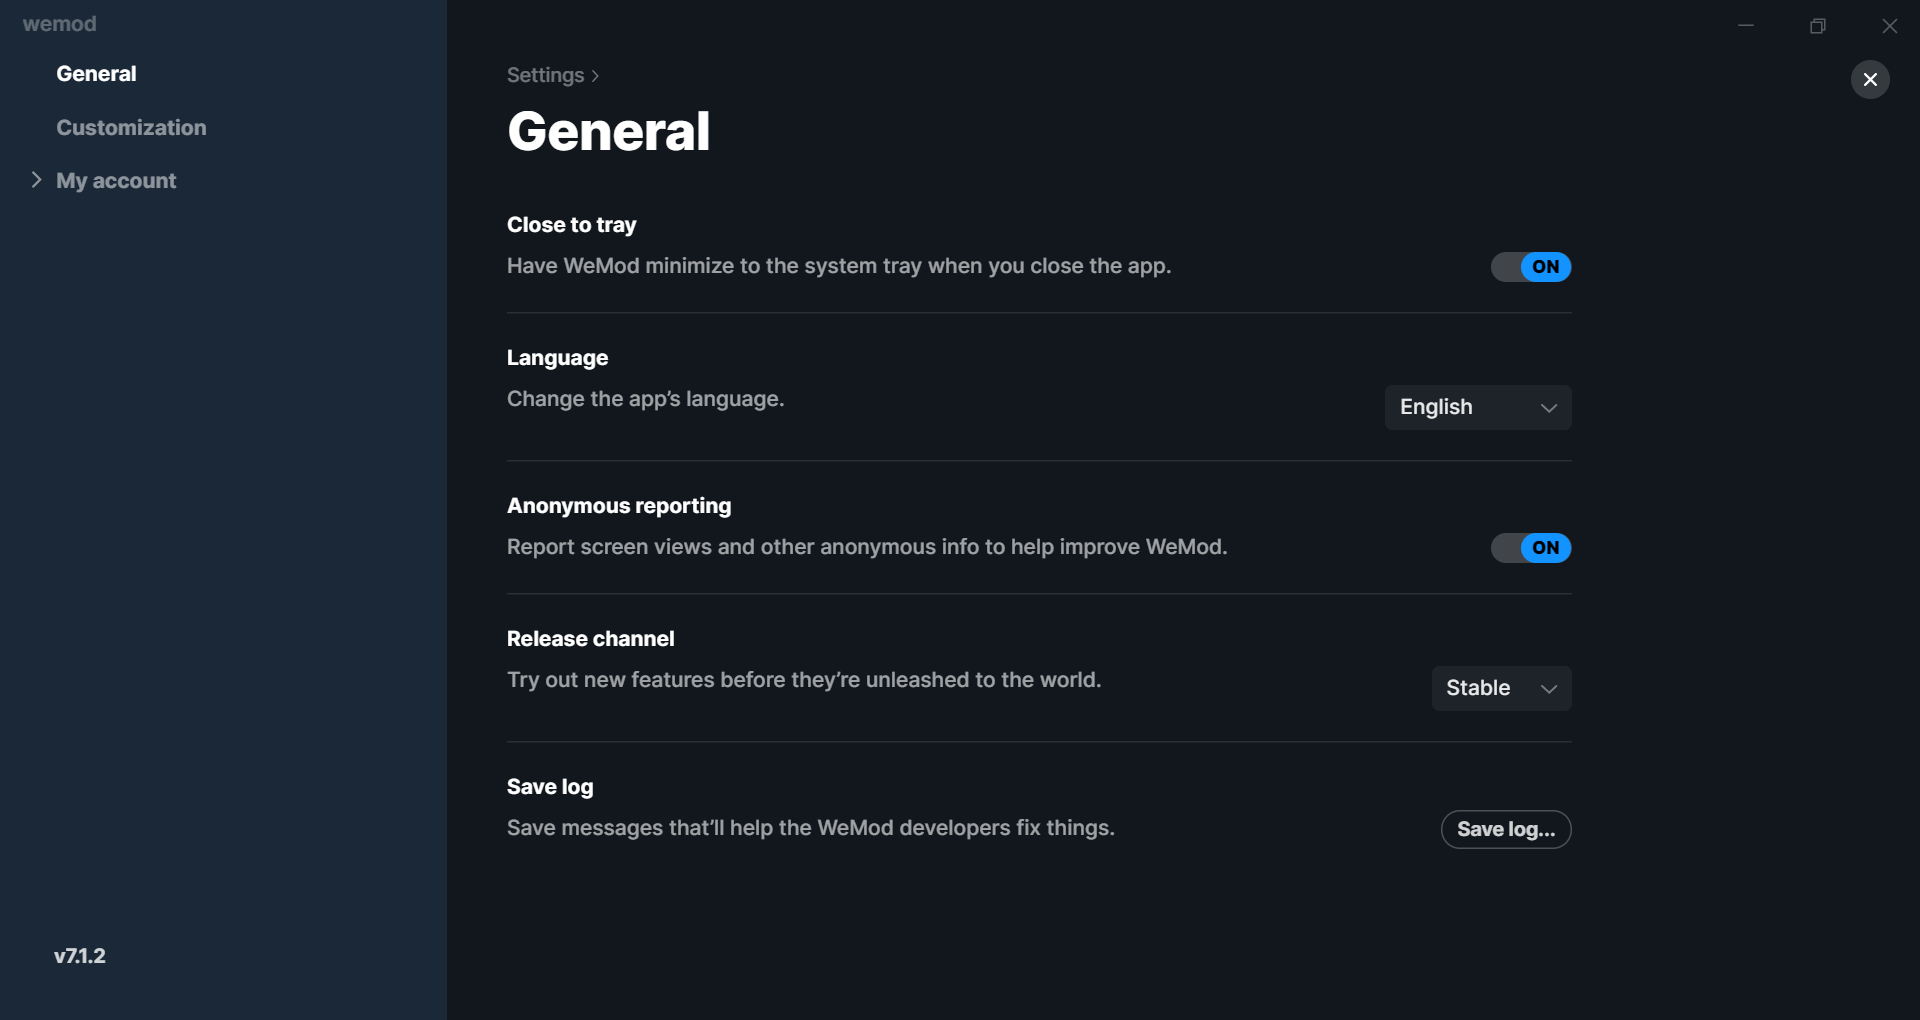This screenshot has width=1920, height=1020.
Task: Click the arrow after the Settings breadcrumb
Action: [595, 76]
